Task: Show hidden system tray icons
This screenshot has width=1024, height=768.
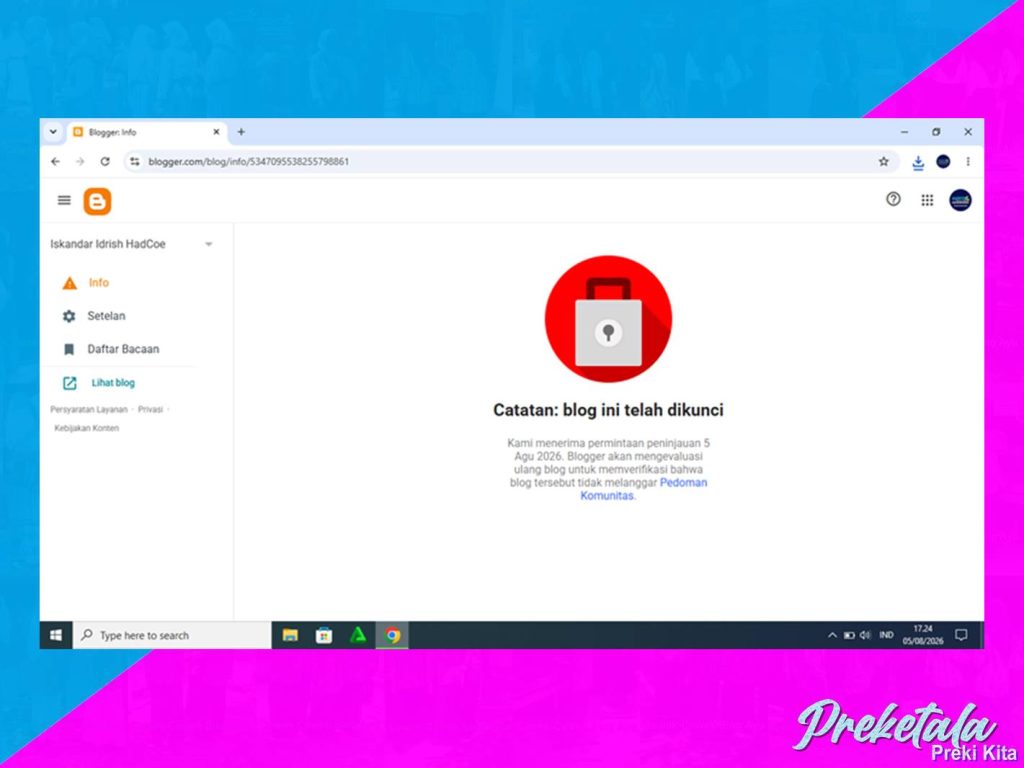Action: [832, 635]
